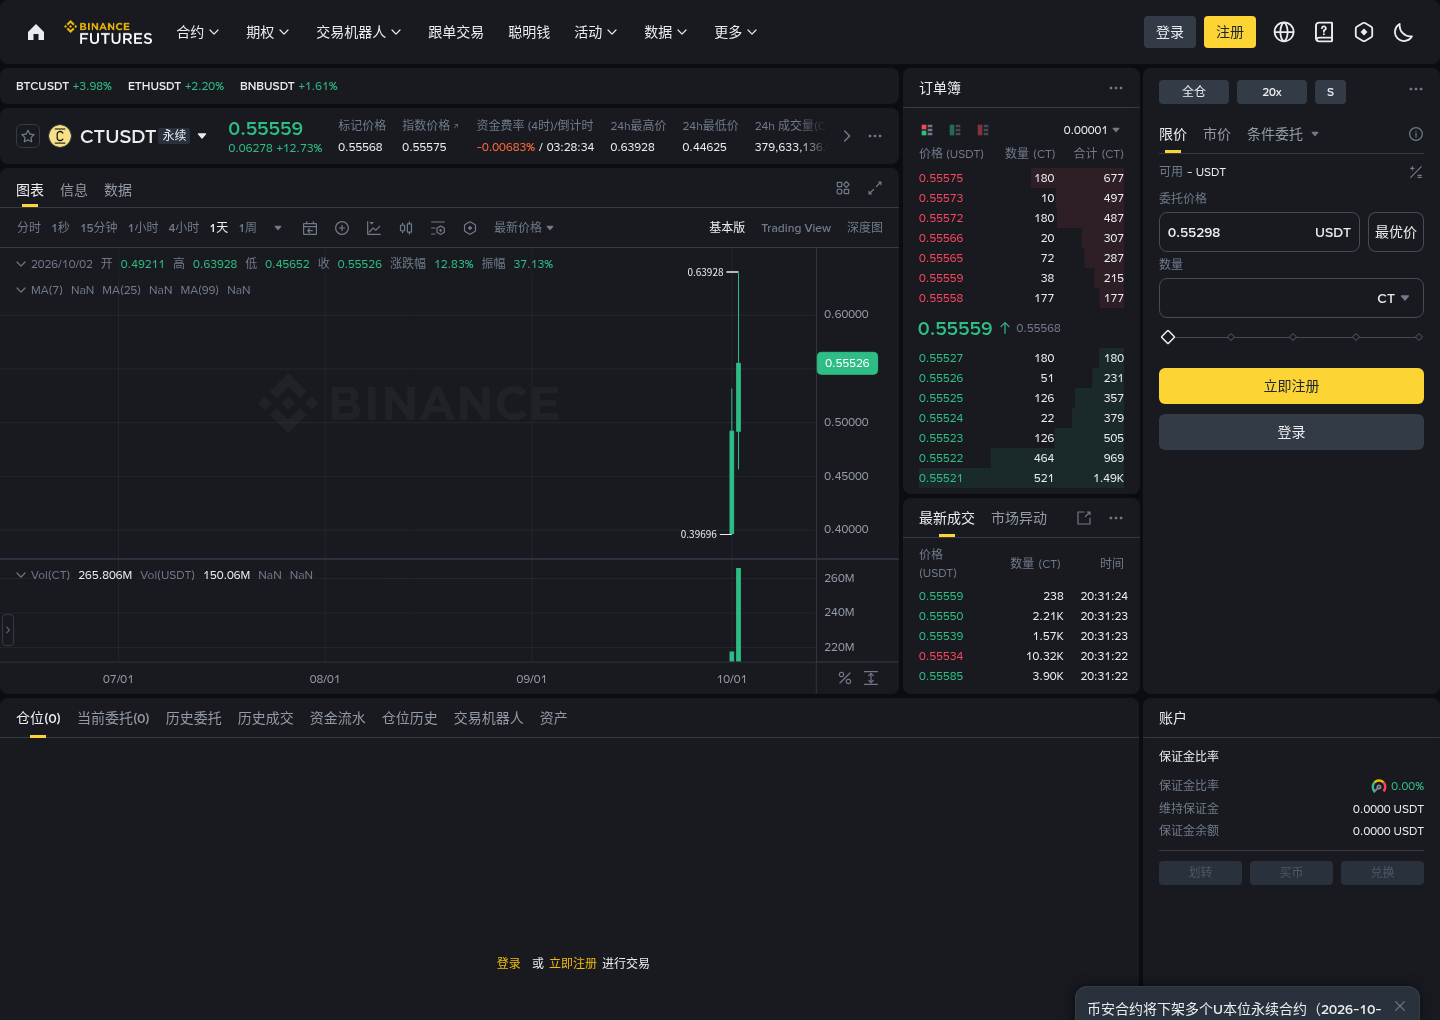Toggle the auto-fit price scale icon
Image resolution: width=1440 pixels, height=1020 pixels.
[x=871, y=678]
